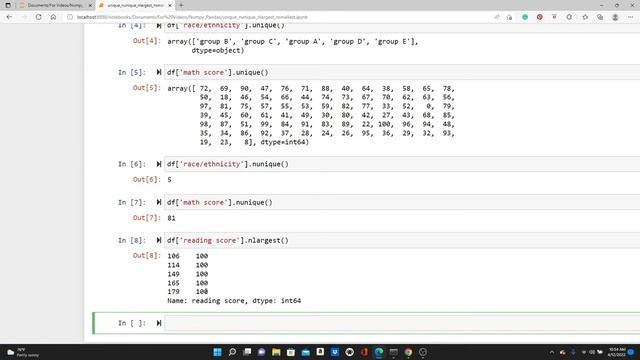This screenshot has width=640, height=360.
Task: Open Microsoft Store from the taskbar
Action: (291, 352)
